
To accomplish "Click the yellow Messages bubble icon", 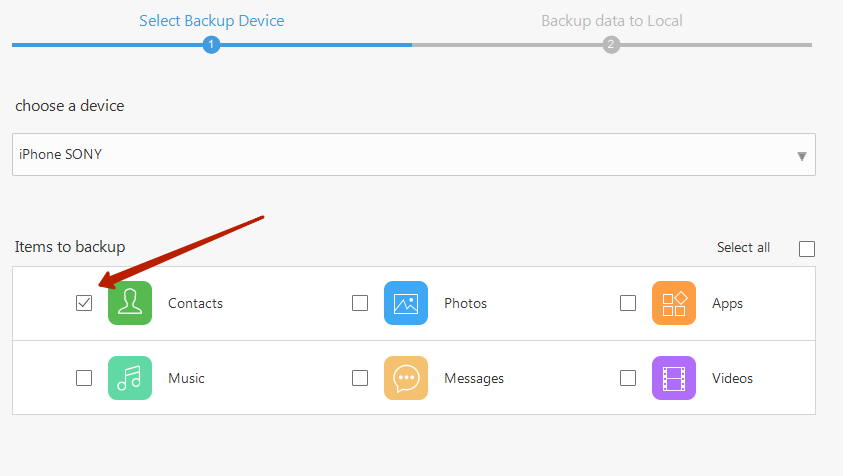I will (406, 378).
